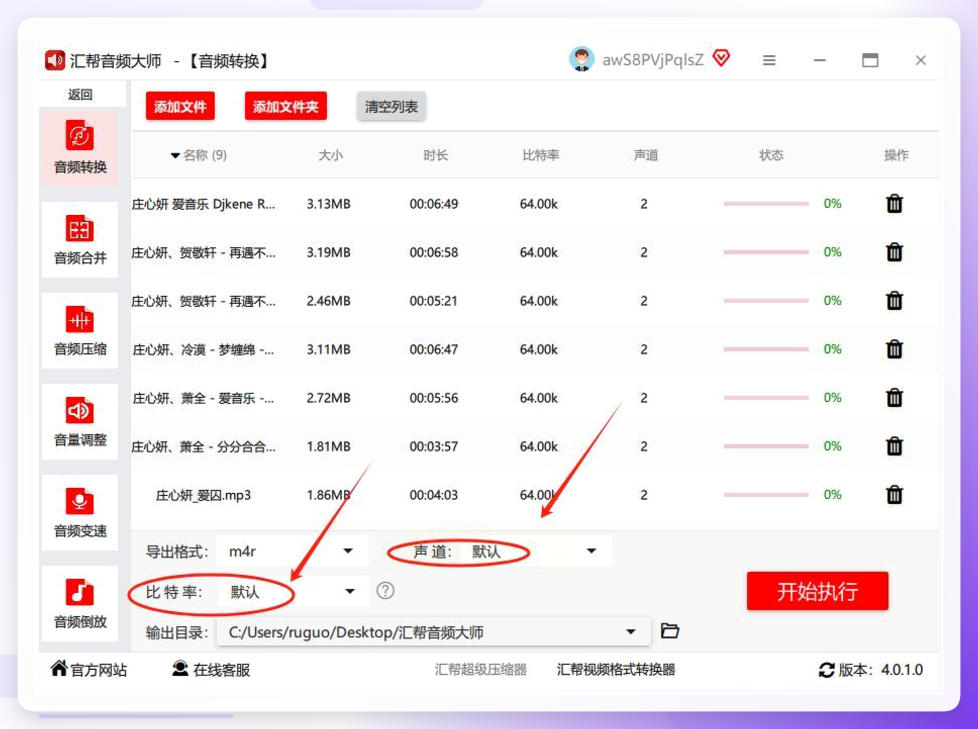Open the 音频压缩 audio compress tool
The width and height of the screenshot is (978, 729).
click(x=79, y=331)
